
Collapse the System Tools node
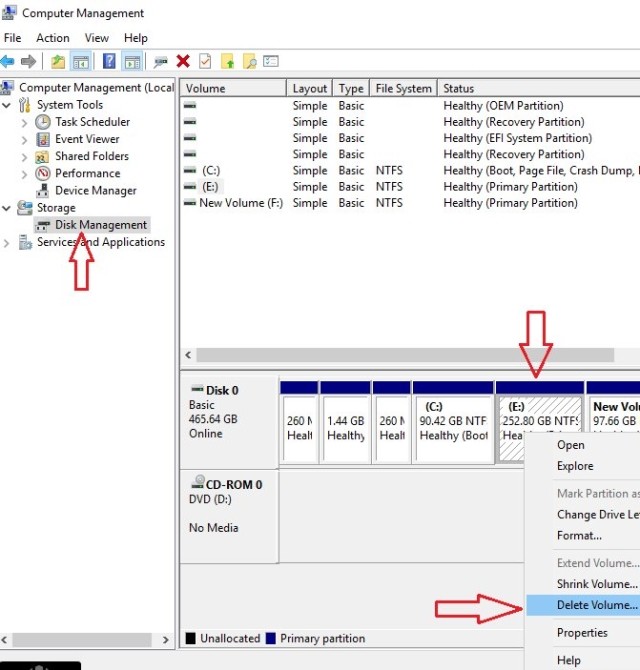(x=6, y=105)
